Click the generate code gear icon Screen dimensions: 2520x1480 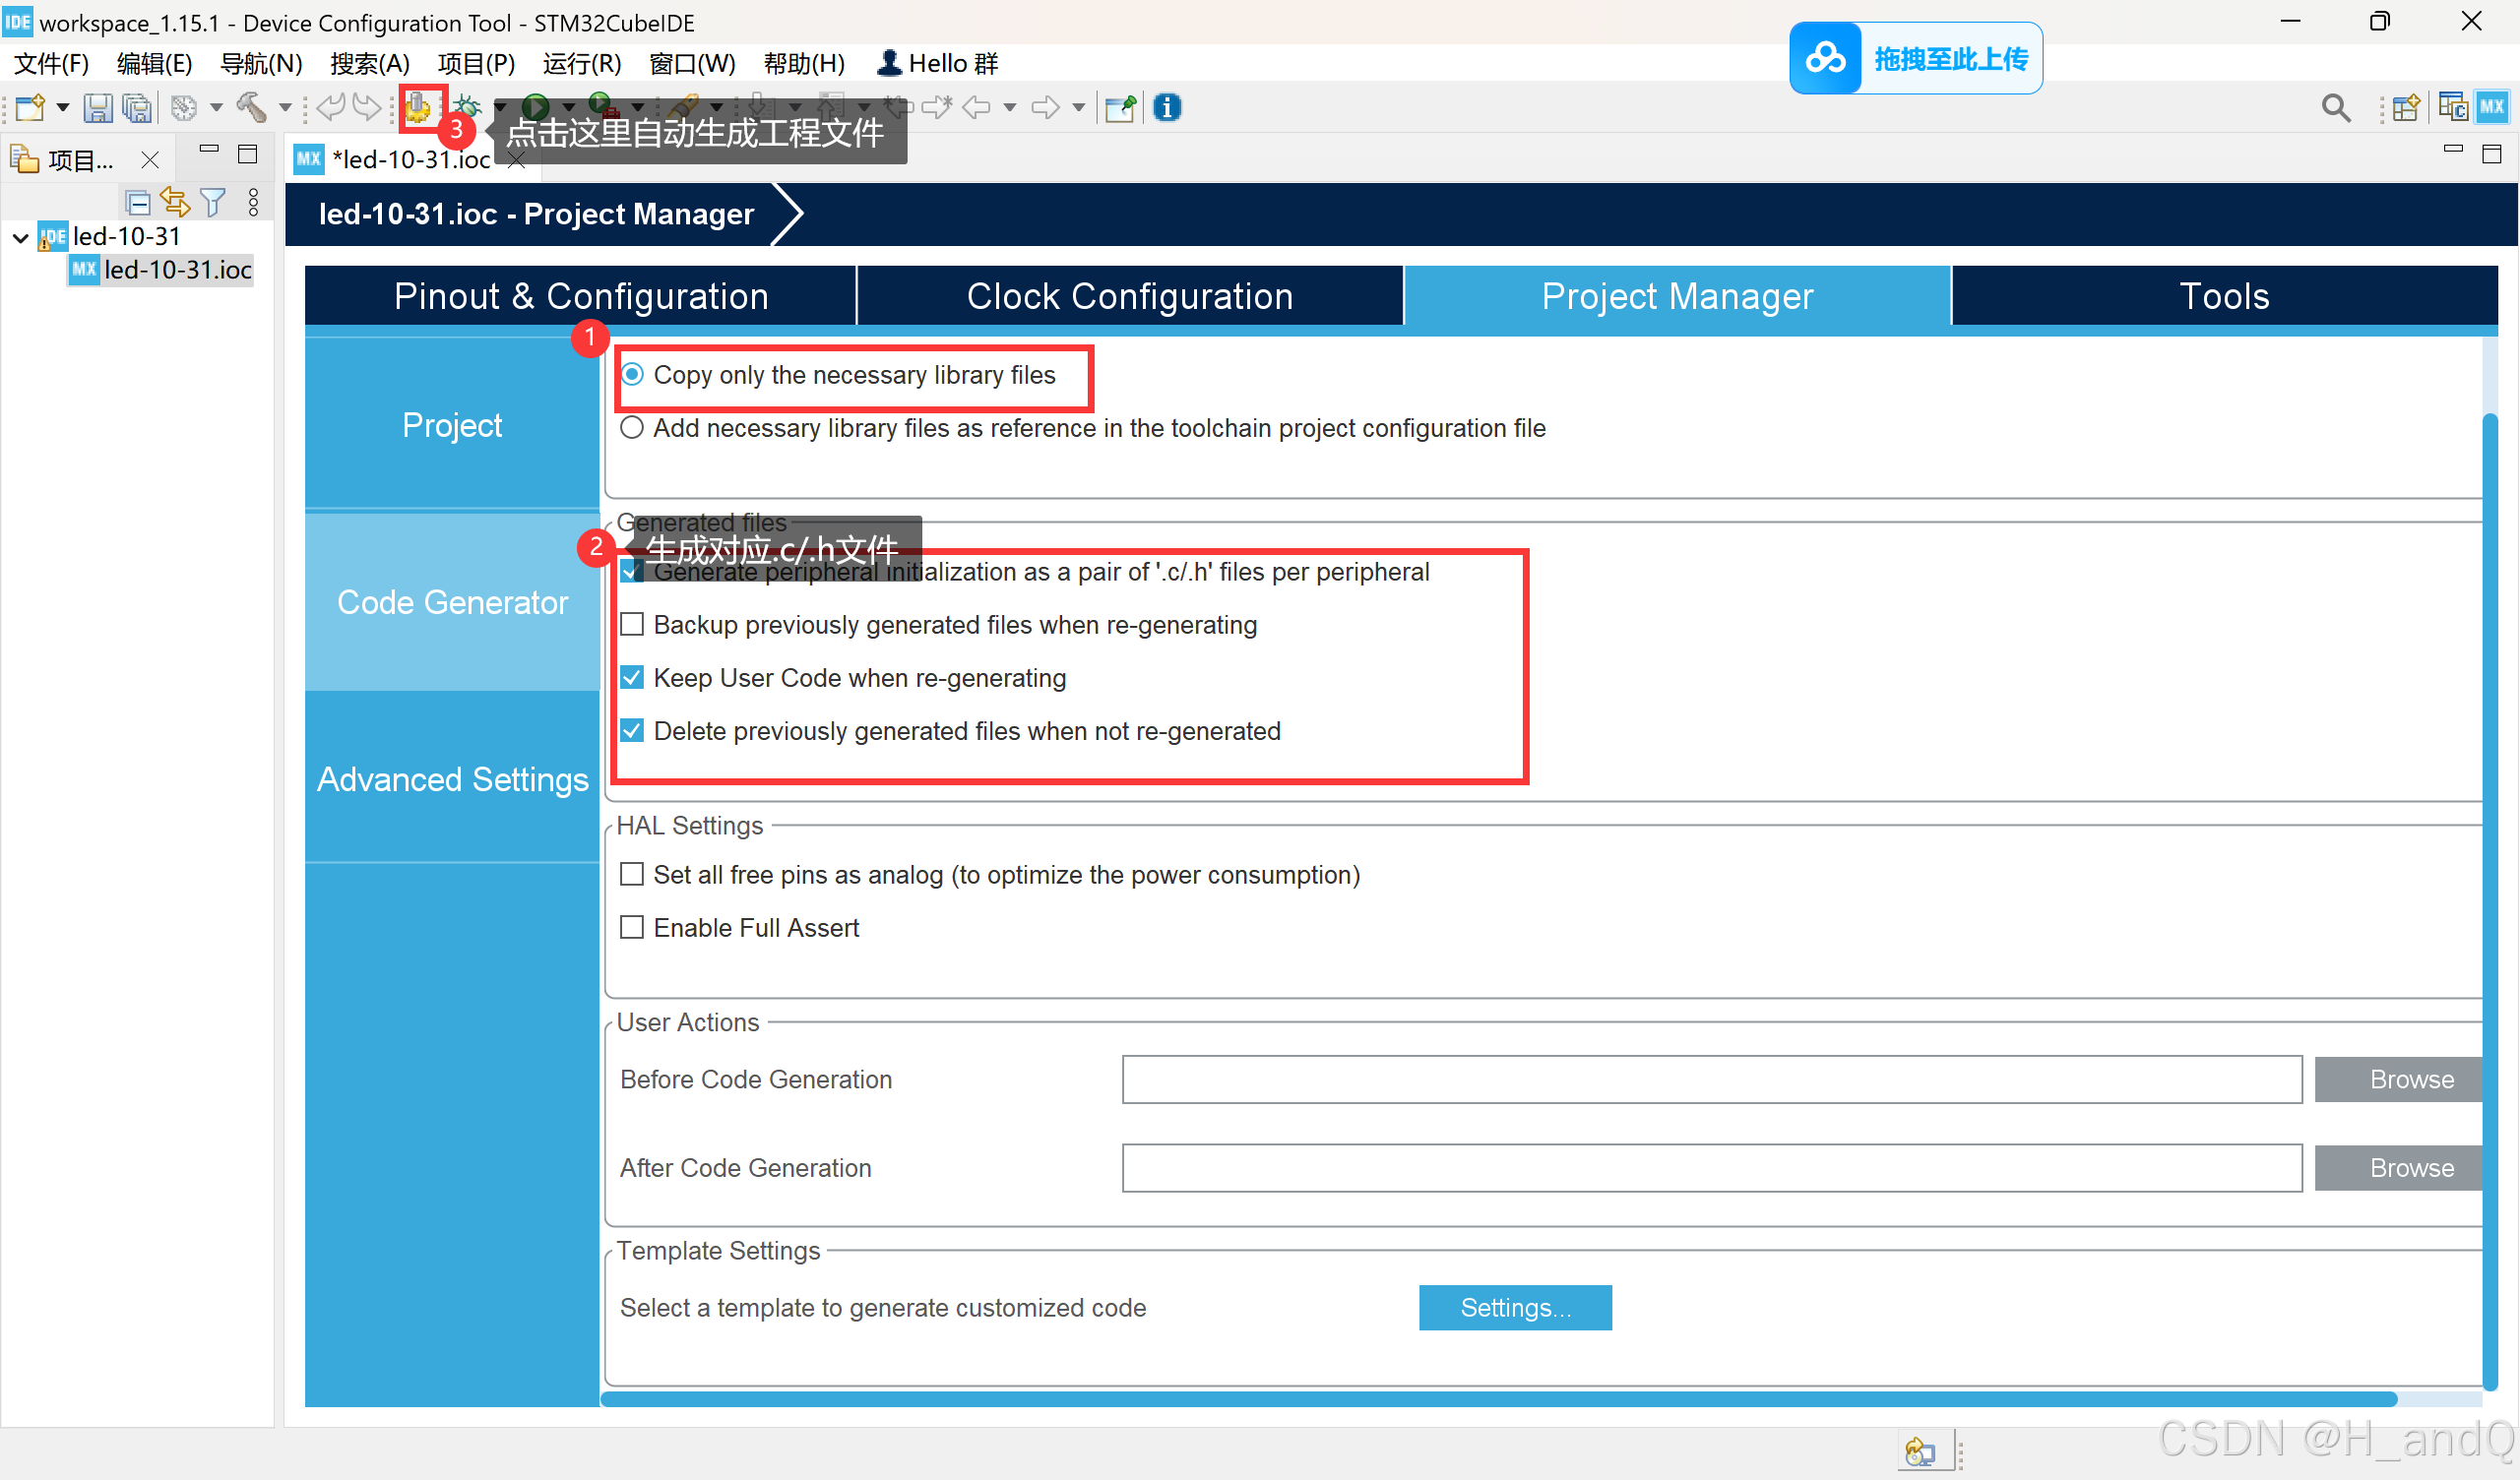(418, 106)
